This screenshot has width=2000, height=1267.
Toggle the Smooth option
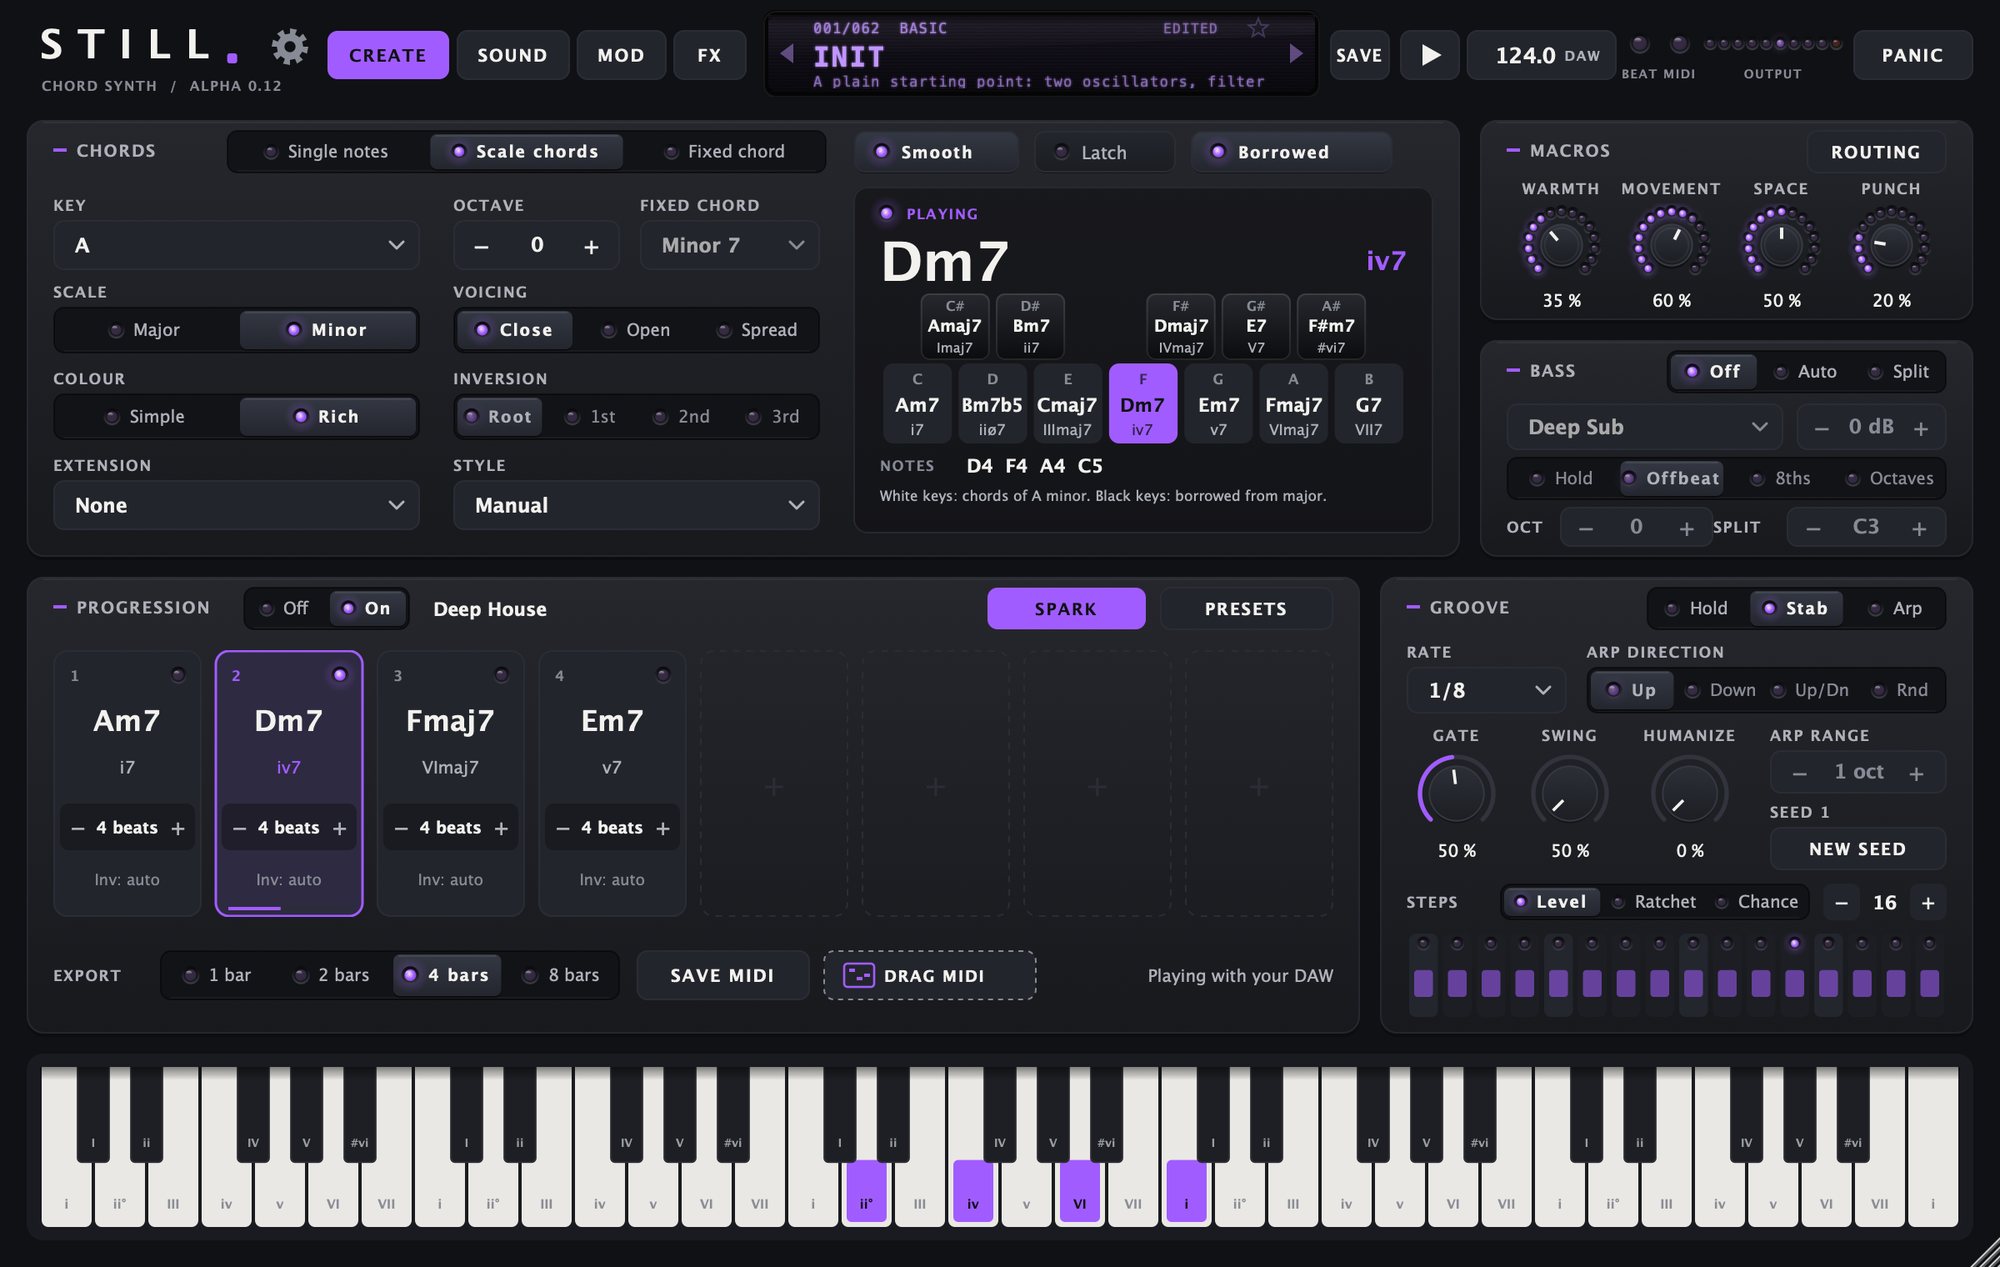point(936,152)
